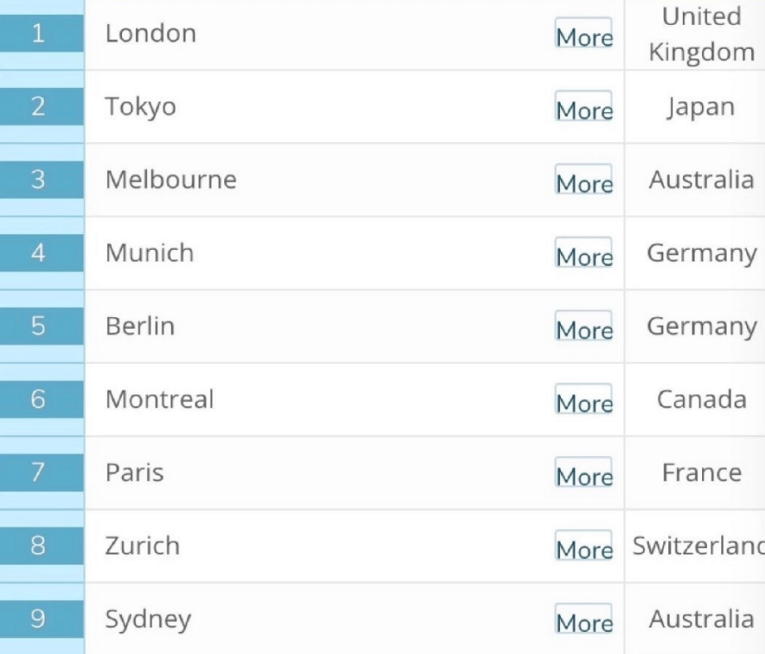Select the rank 9 number cell
765x654 pixels.
[39, 619]
